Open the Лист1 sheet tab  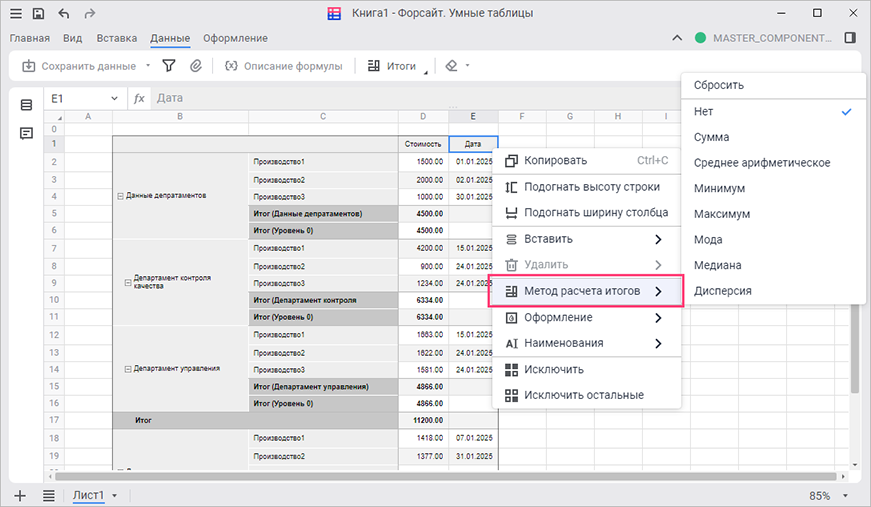[x=88, y=495]
